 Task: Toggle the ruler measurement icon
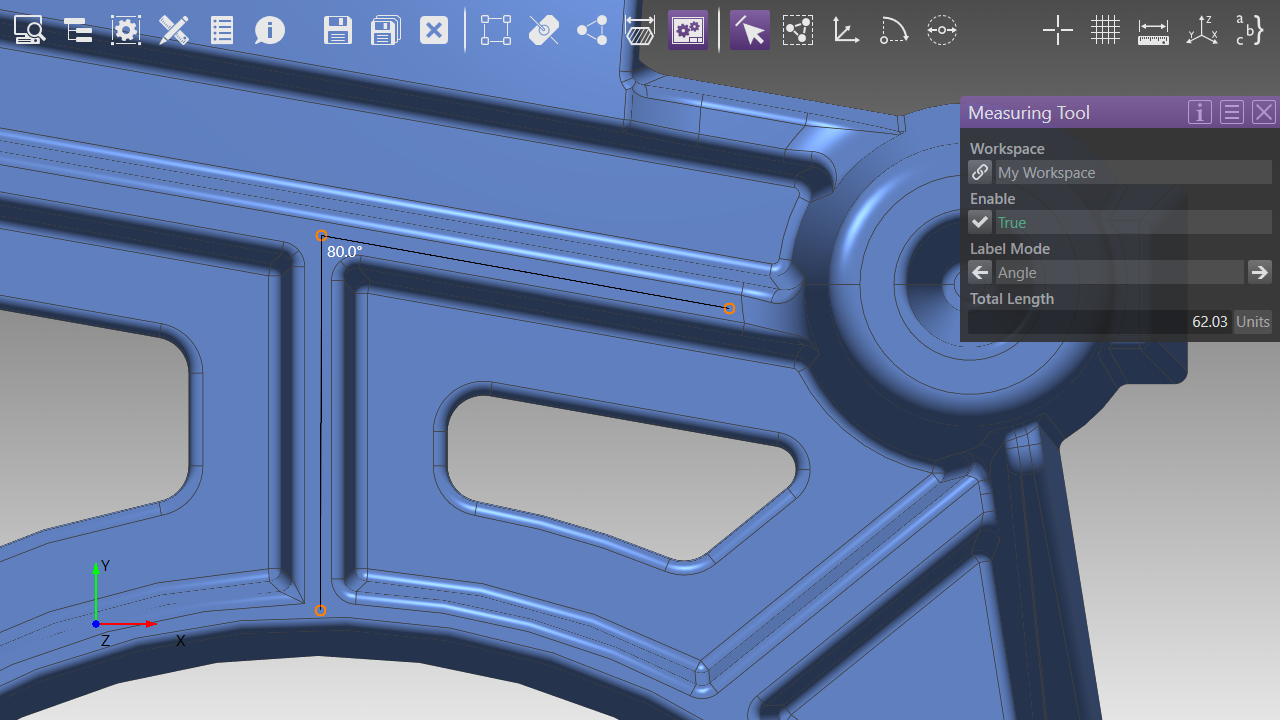(1153, 30)
